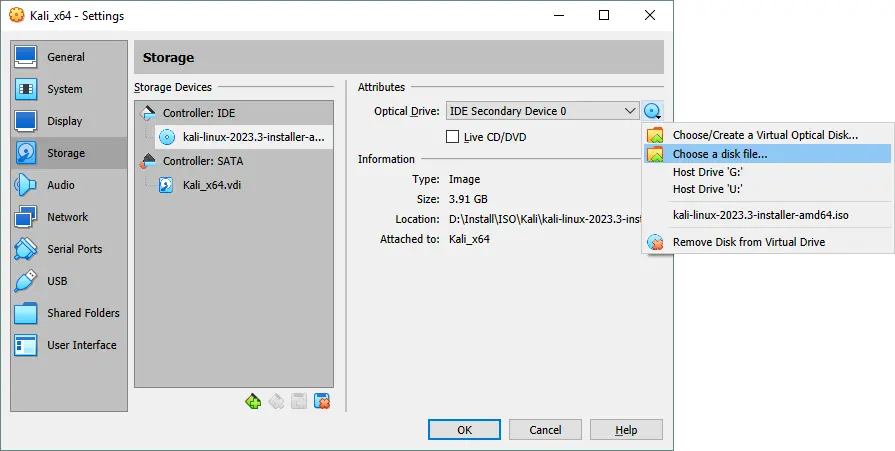The image size is (895, 451).
Task: Open the Display settings icon
Action: click(x=26, y=121)
